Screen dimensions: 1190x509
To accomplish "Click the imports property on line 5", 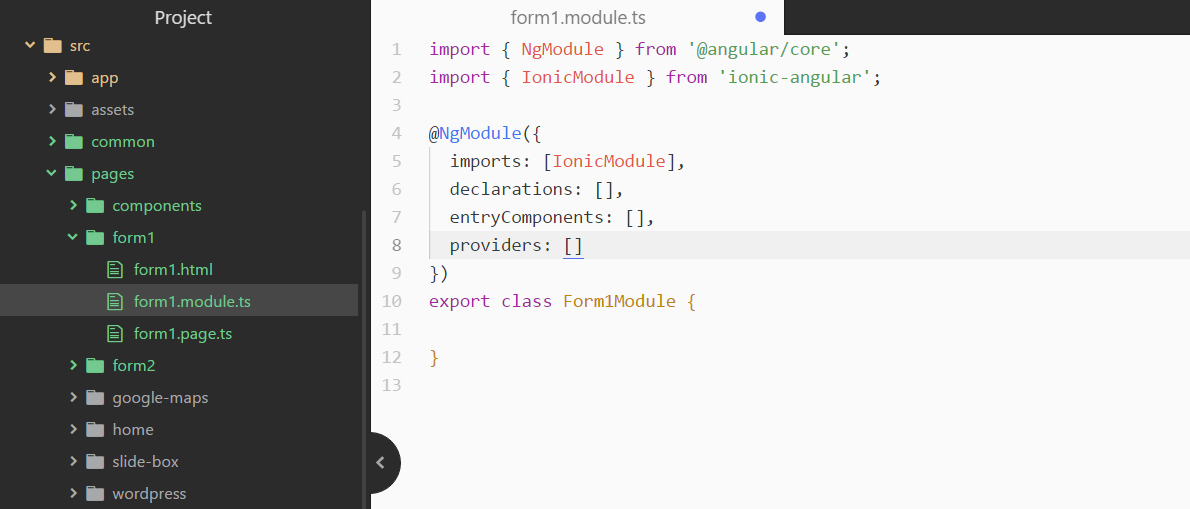I will click(491, 162).
